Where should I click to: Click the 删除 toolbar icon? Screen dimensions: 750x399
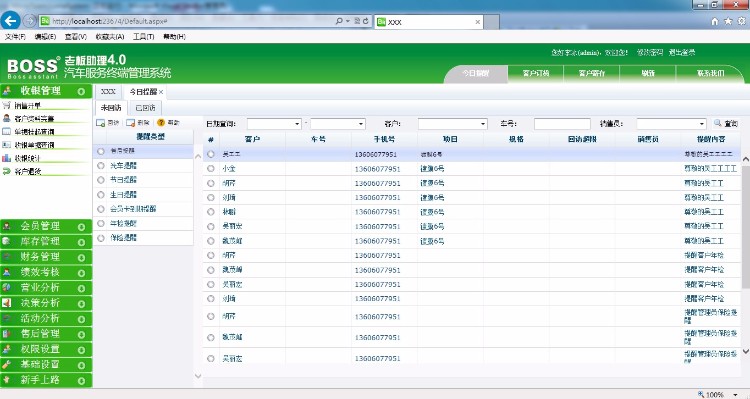131,123
